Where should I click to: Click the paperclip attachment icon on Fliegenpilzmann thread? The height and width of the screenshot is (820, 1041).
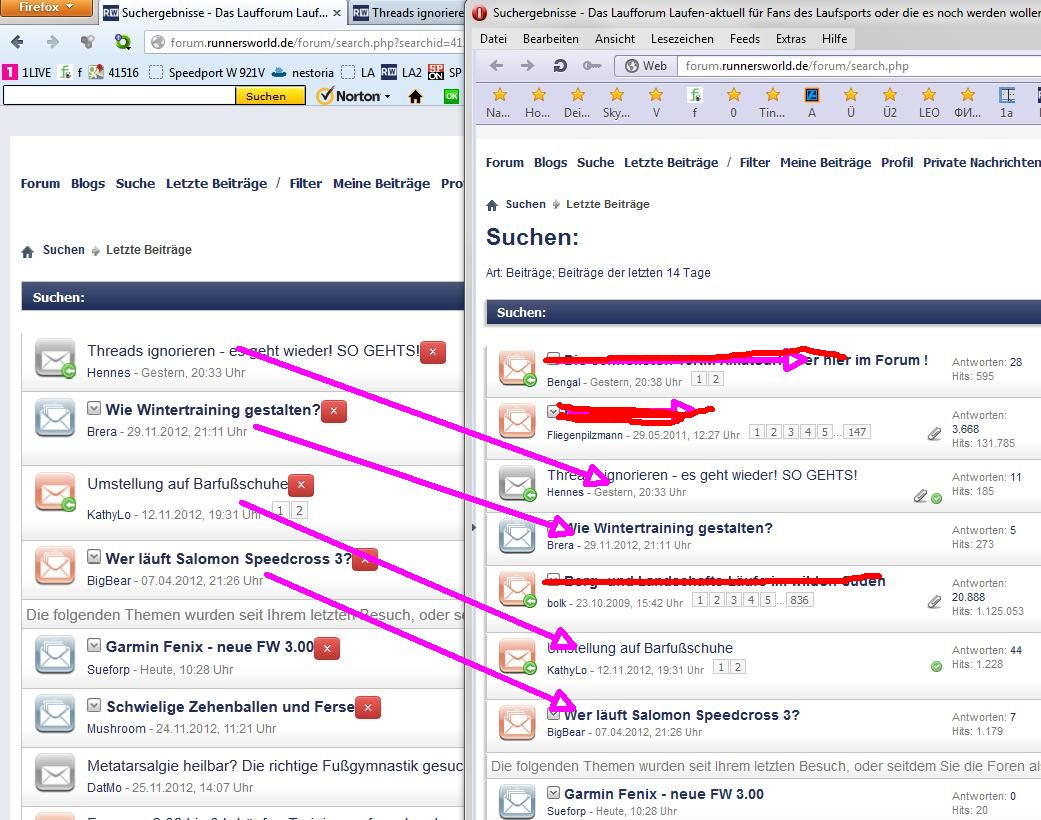[934, 434]
